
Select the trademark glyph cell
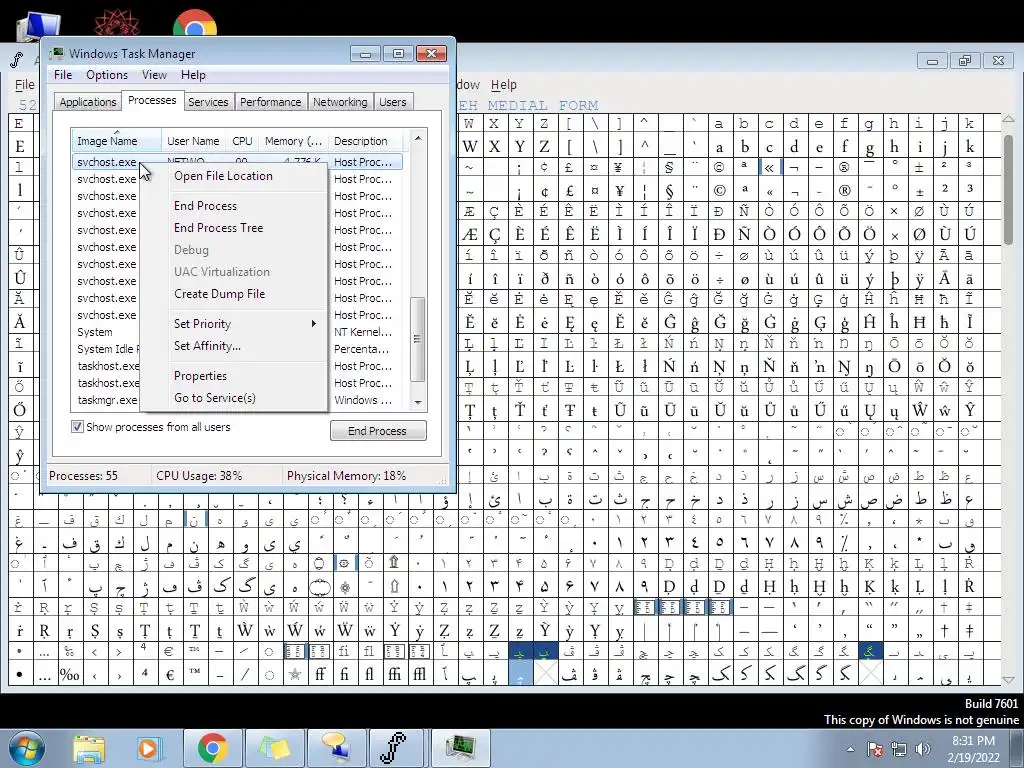click(x=195, y=674)
